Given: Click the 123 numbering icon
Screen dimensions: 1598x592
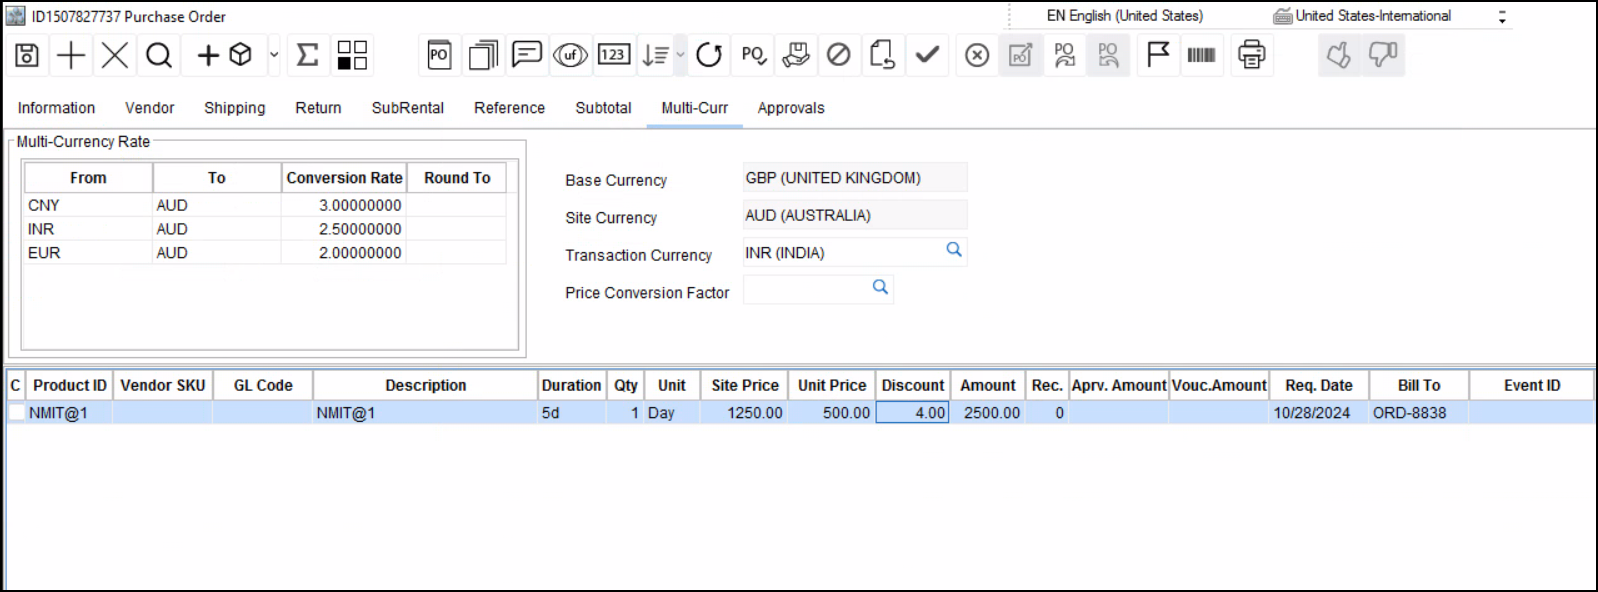Looking at the screenshot, I should [614, 54].
